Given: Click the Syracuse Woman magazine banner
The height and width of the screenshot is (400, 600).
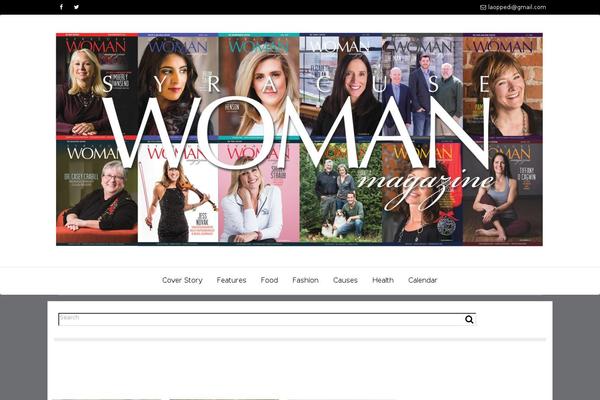Looking at the screenshot, I should point(299,139).
